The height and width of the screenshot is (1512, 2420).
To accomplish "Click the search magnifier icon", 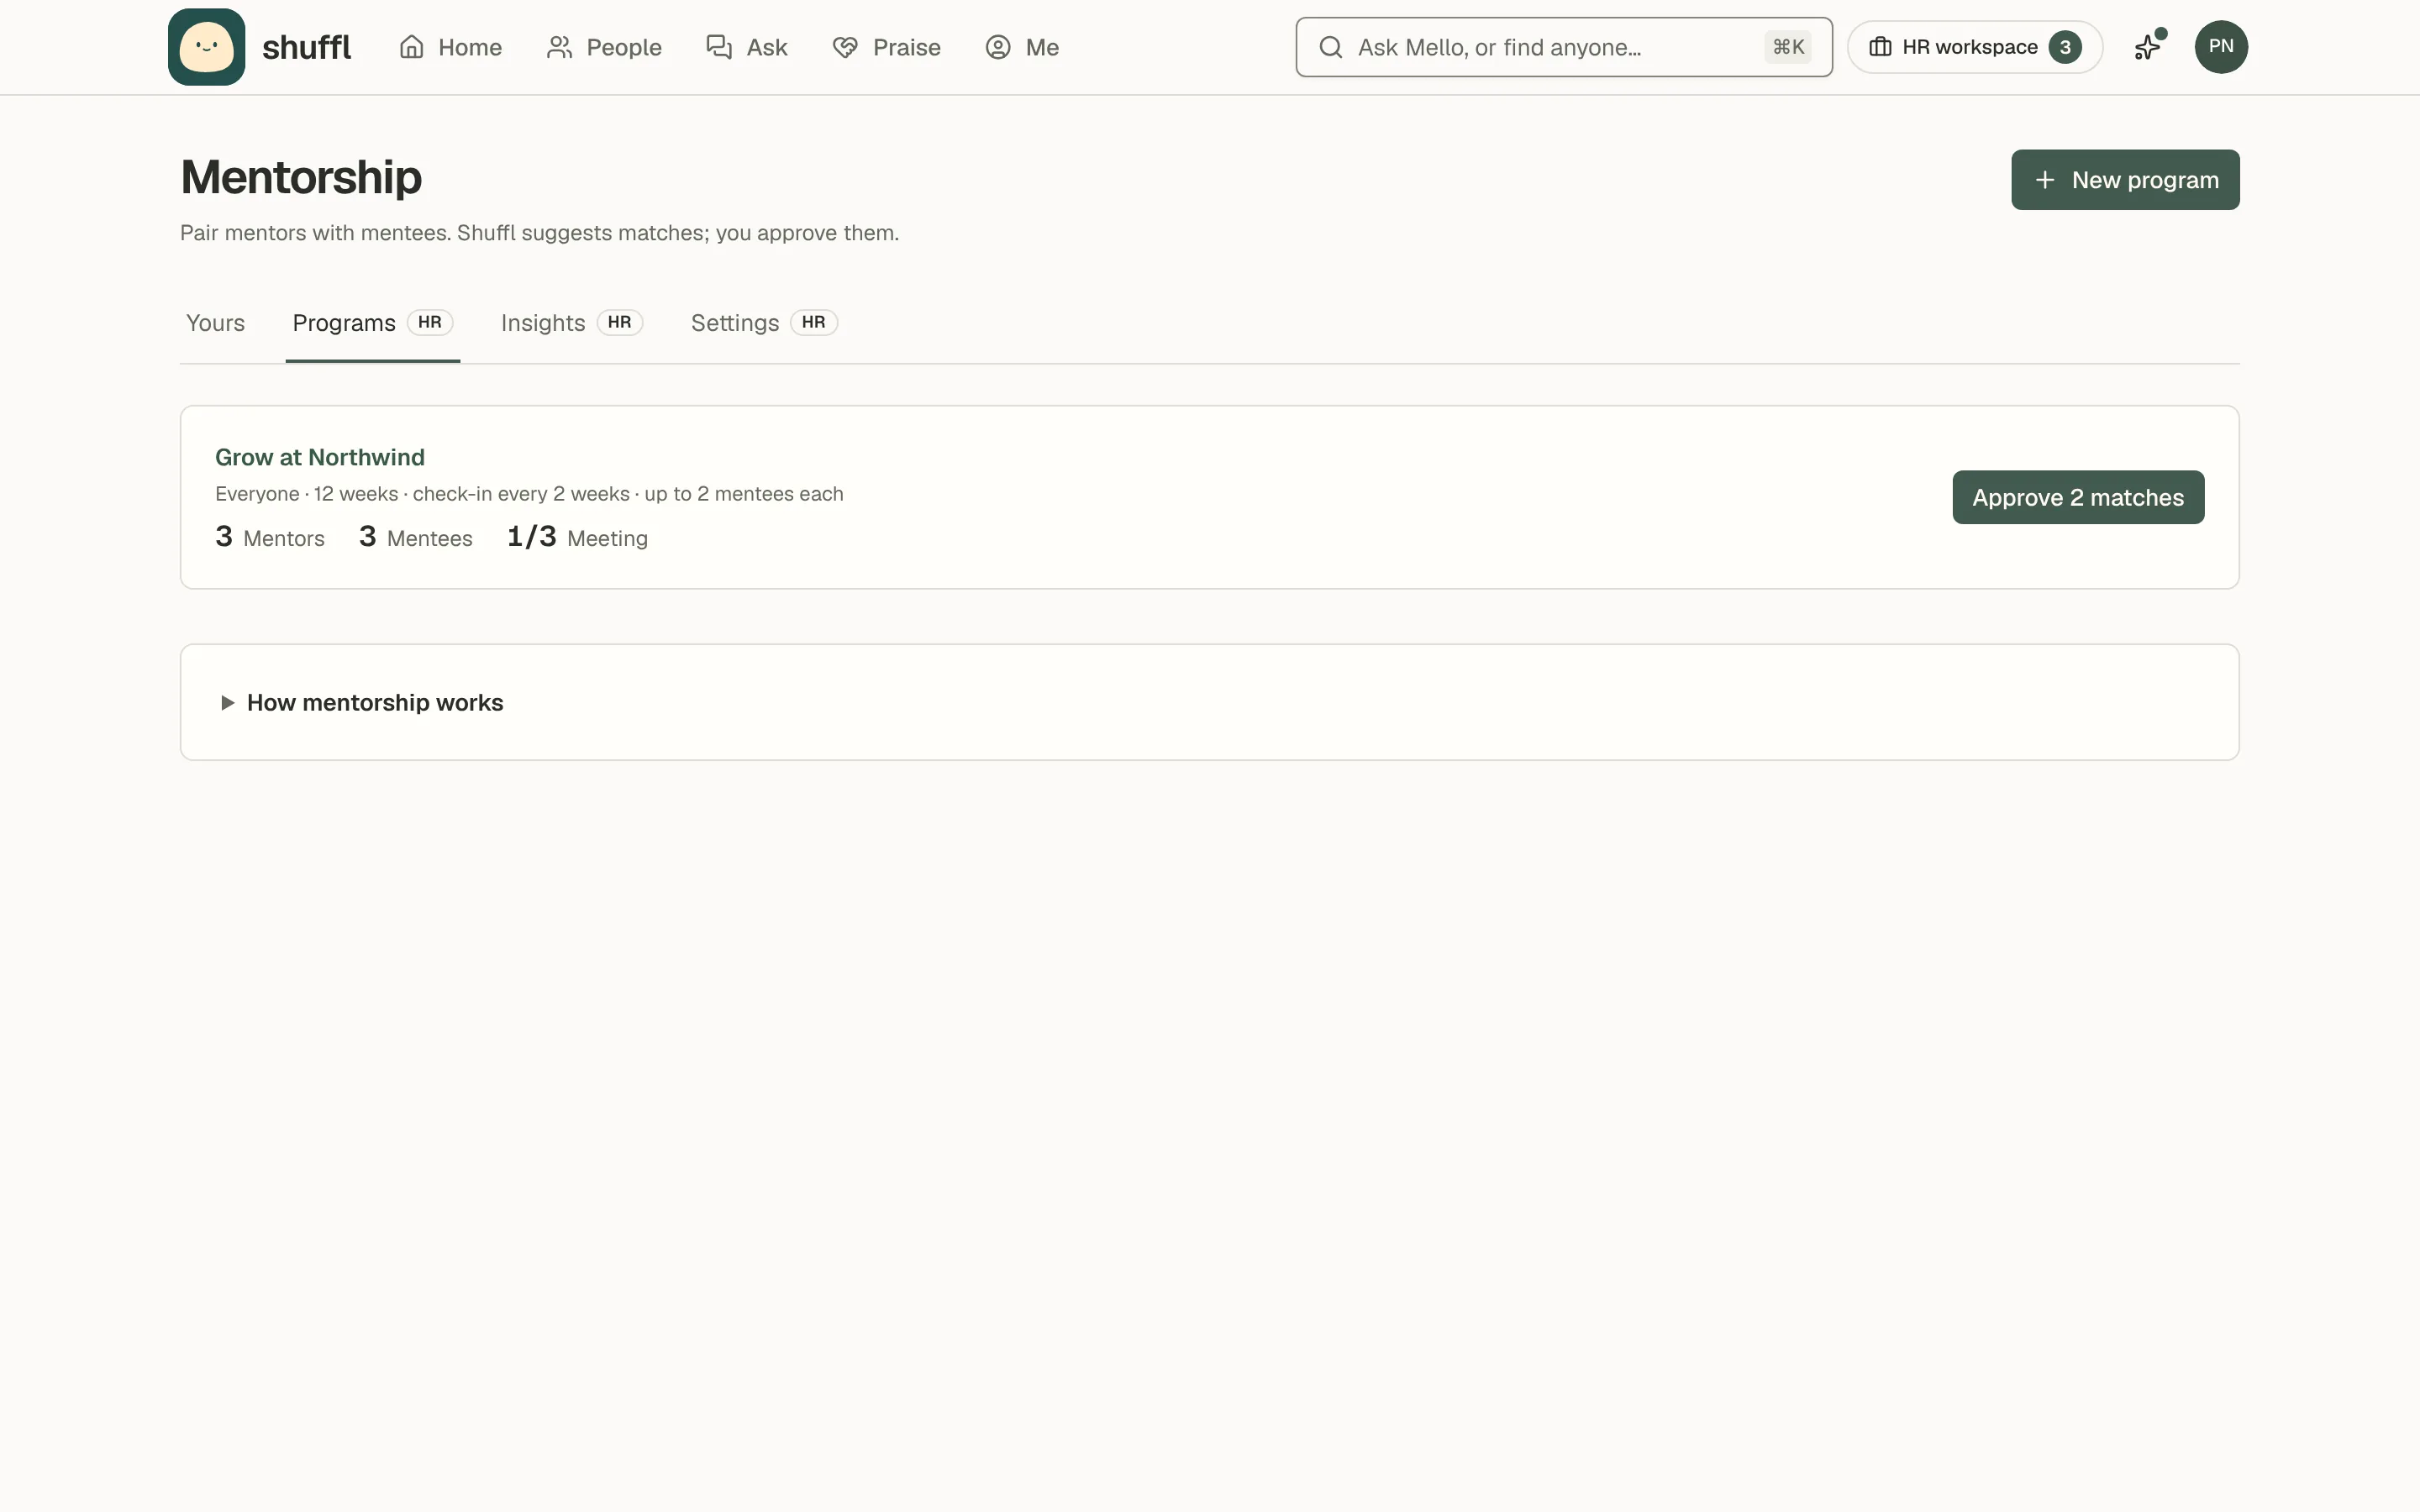I will [x=1330, y=47].
